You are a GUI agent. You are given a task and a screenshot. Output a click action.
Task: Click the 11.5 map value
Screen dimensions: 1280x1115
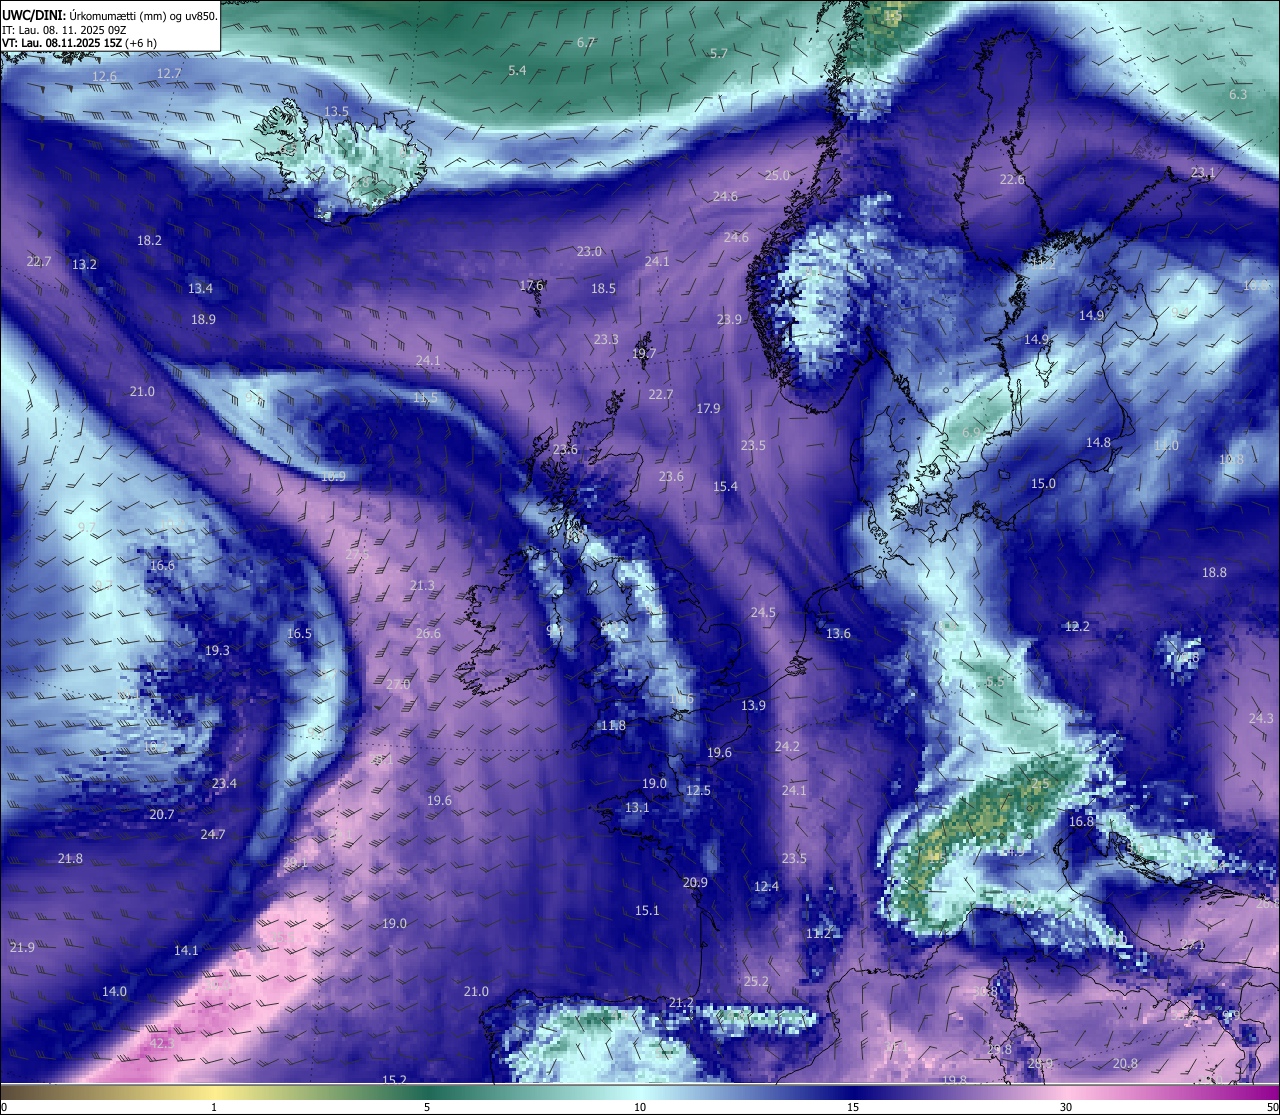click(x=425, y=397)
